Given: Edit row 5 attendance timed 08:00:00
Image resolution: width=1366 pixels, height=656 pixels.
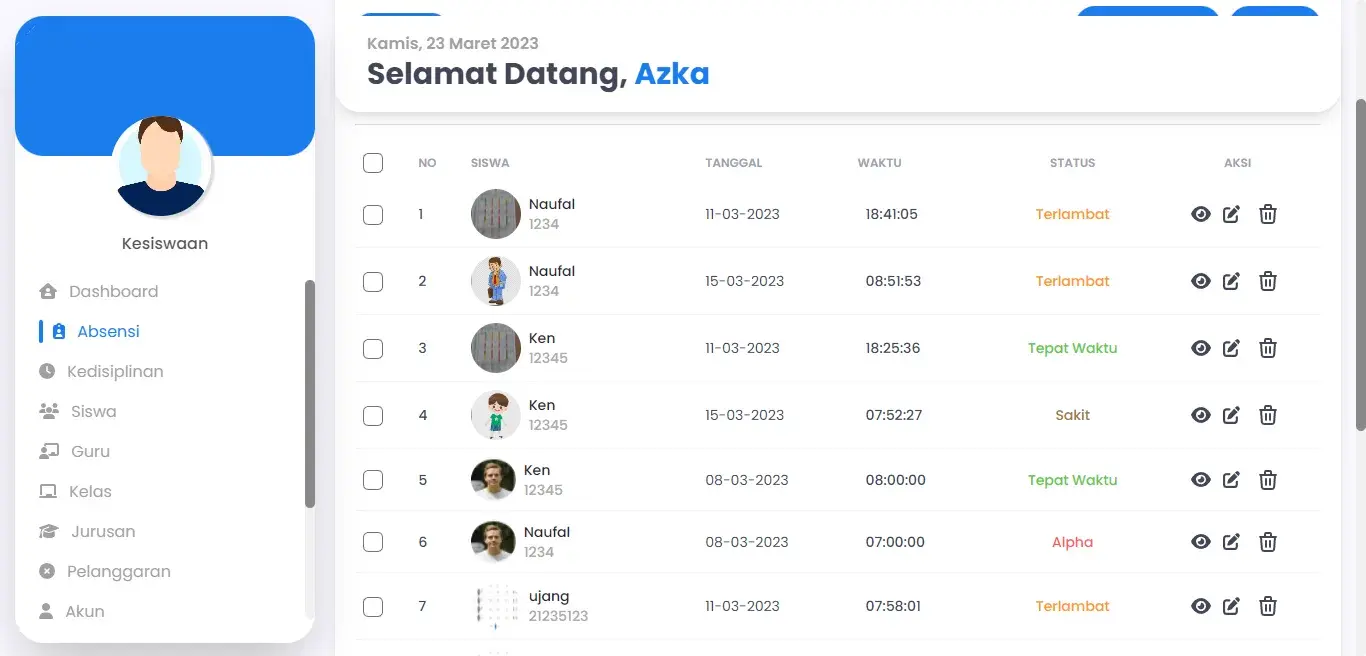Looking at the screenshot, I should click(1231, 480).
